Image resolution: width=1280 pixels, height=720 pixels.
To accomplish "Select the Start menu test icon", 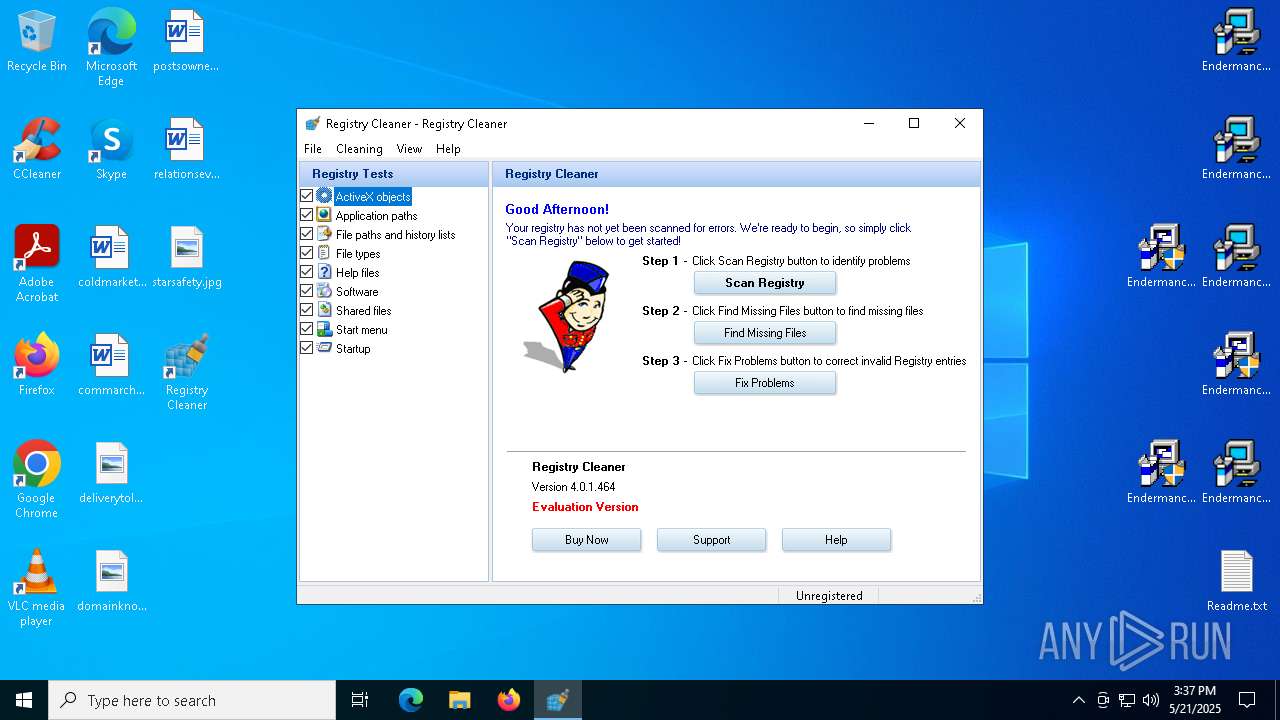I will pos(324,329).
